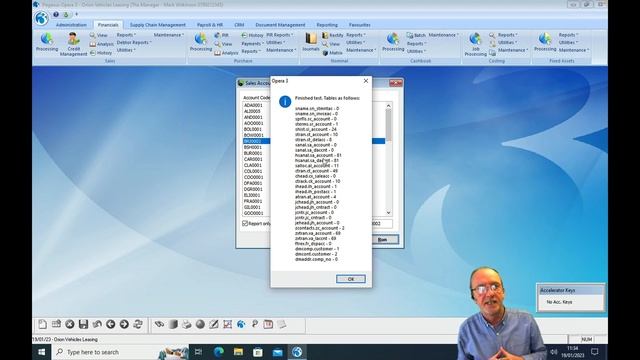Click the question mark help toolbar icon
Screen dimensions: 640x360
click(x=255, y=324)
